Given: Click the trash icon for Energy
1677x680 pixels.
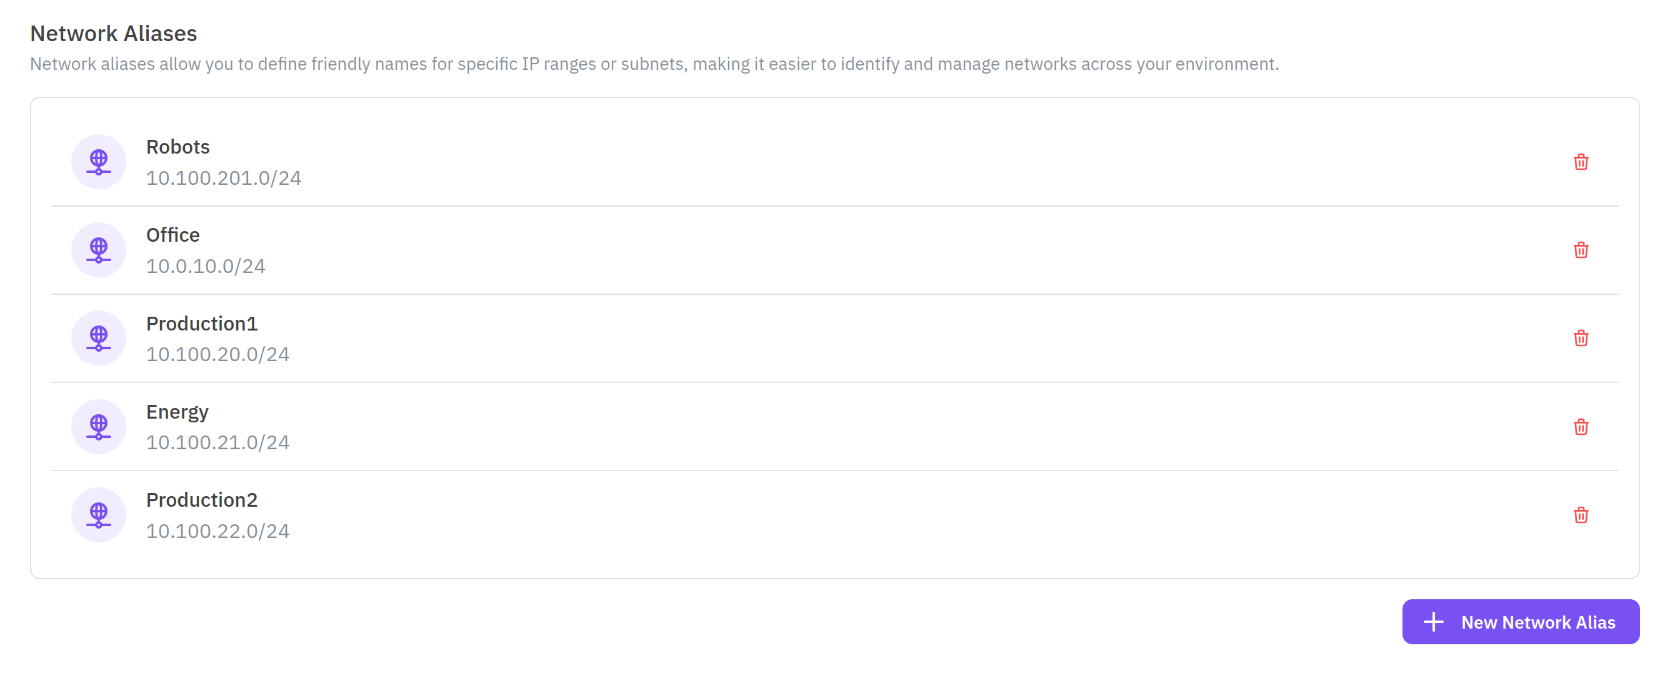Looking at the screenshot, I should (1581, 427).
